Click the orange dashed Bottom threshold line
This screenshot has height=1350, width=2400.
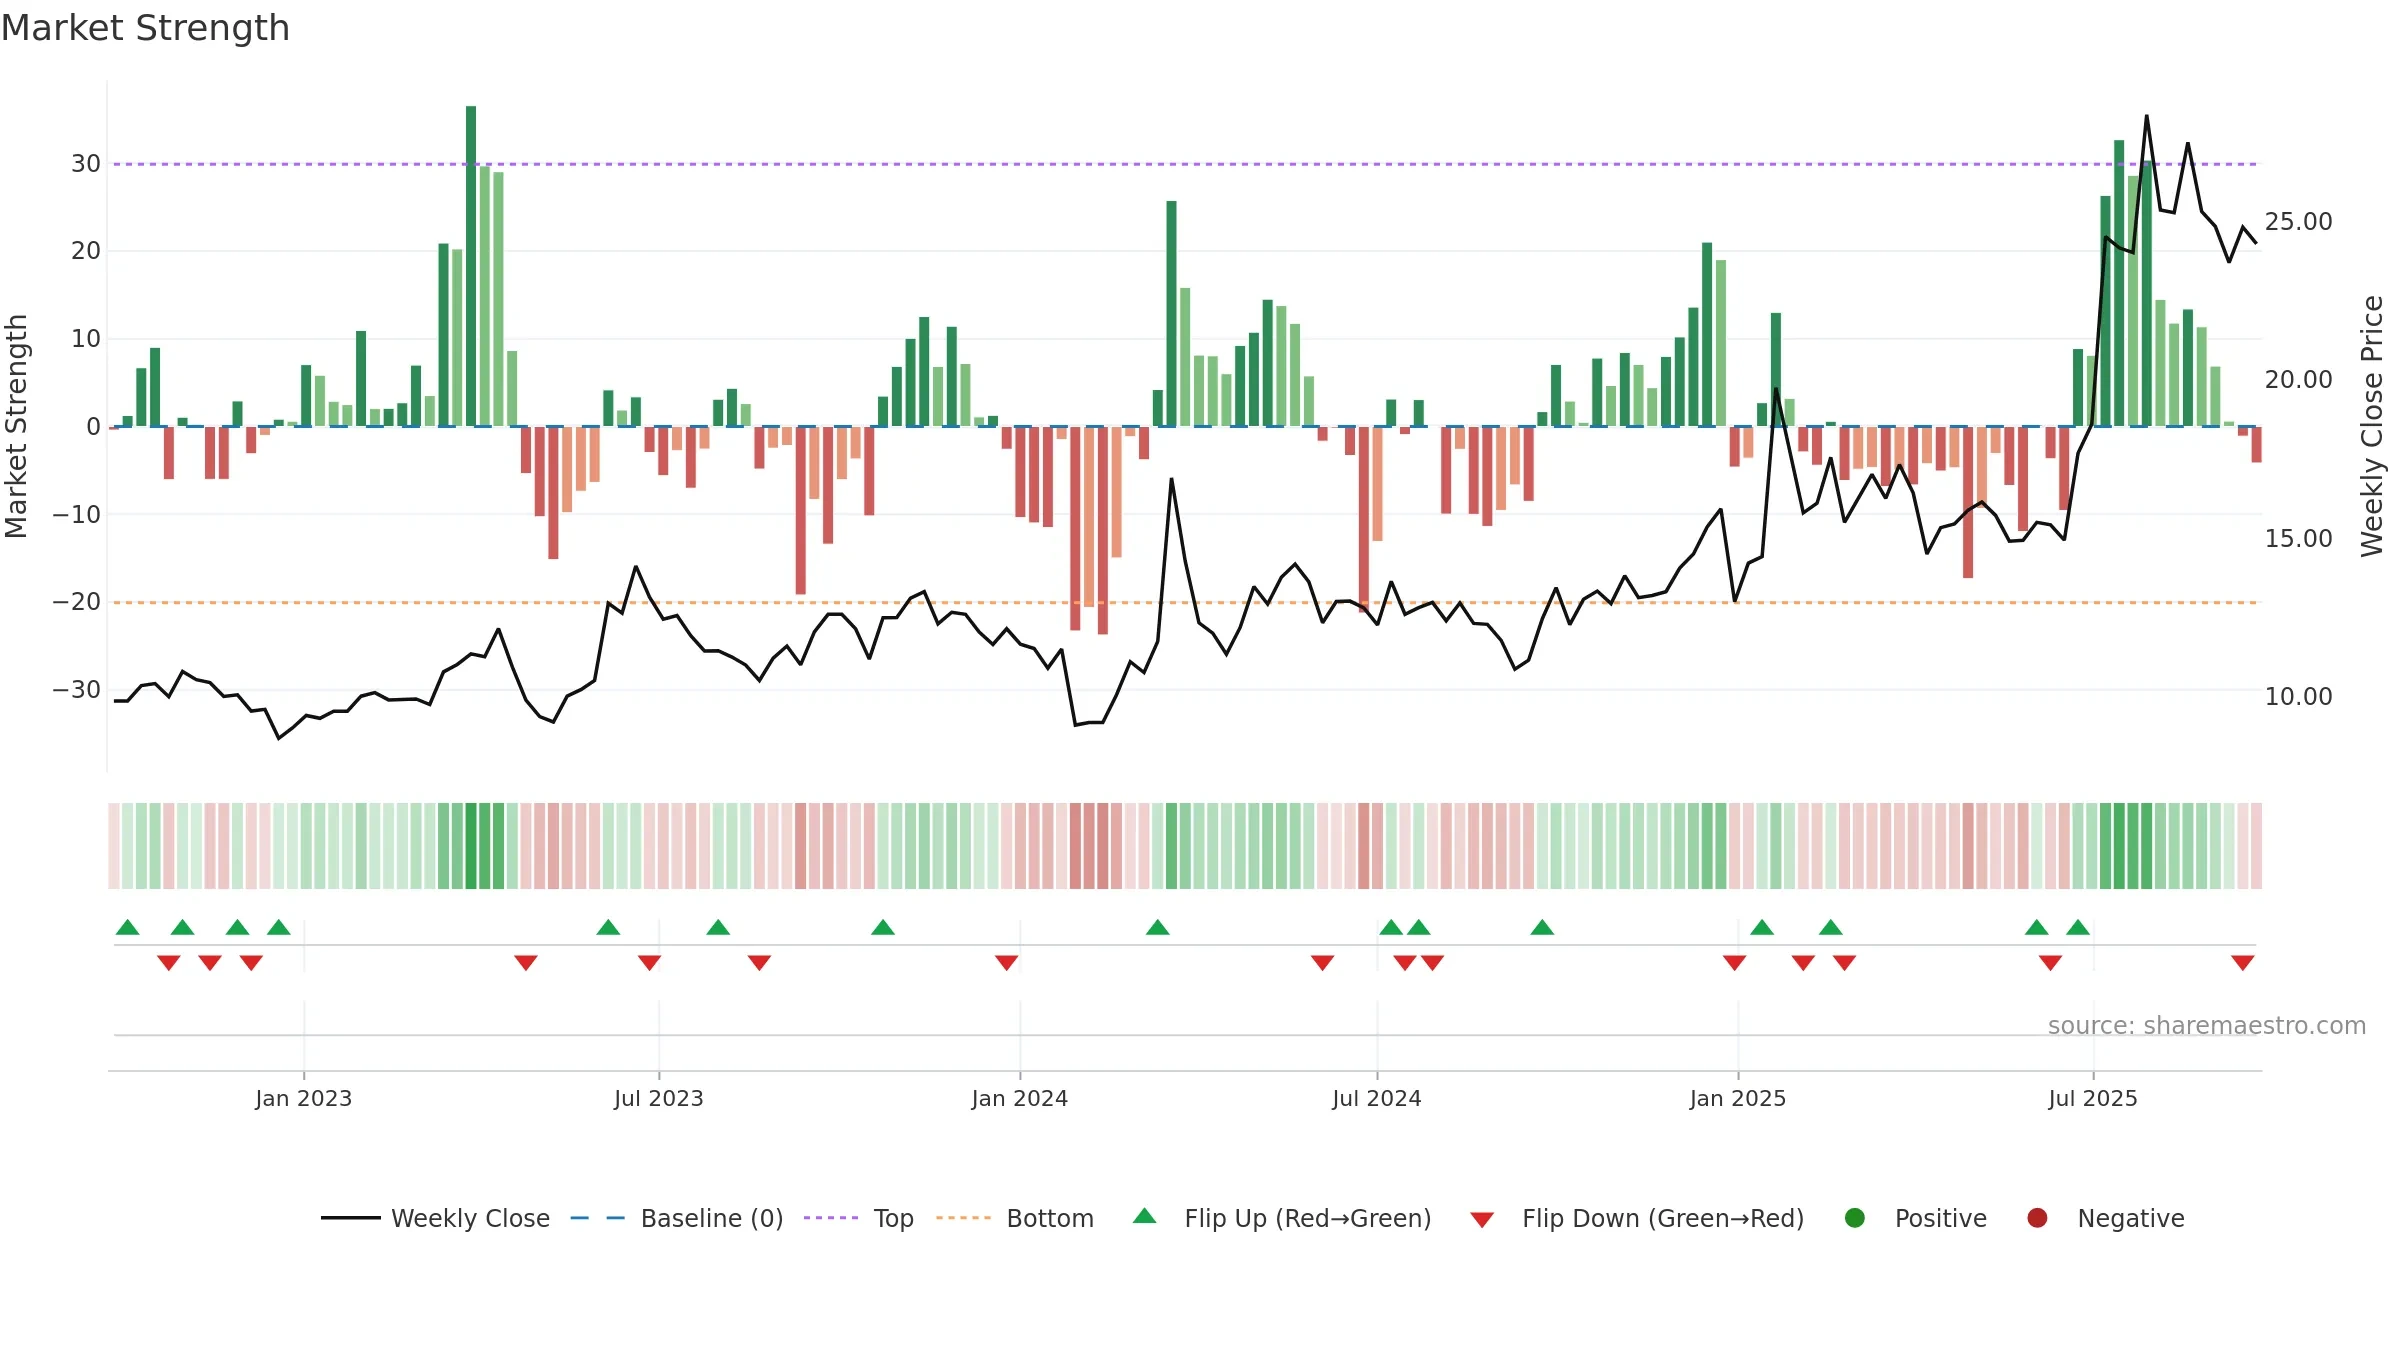(x=1185, y=602)
